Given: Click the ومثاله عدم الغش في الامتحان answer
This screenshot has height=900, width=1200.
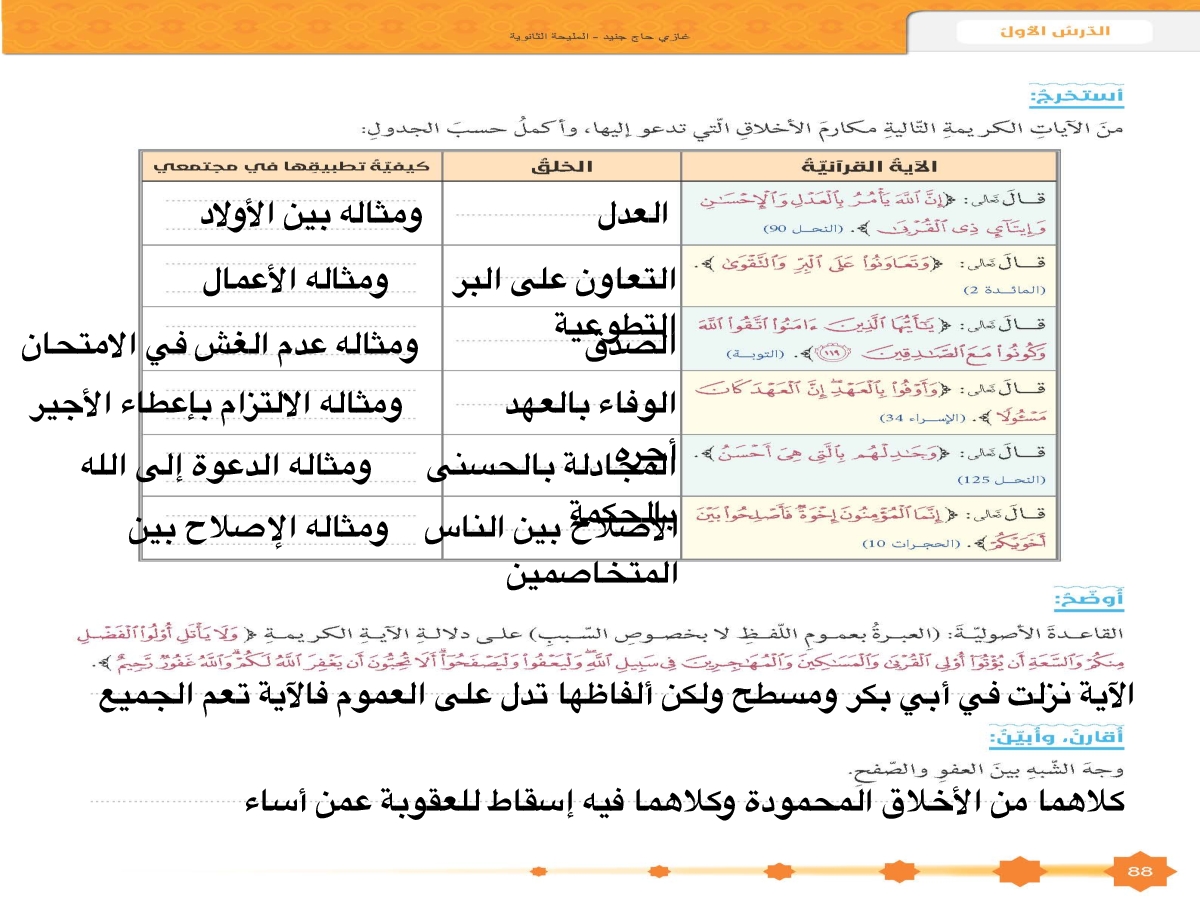Looking at the screenshot, I should pos(219,346).
